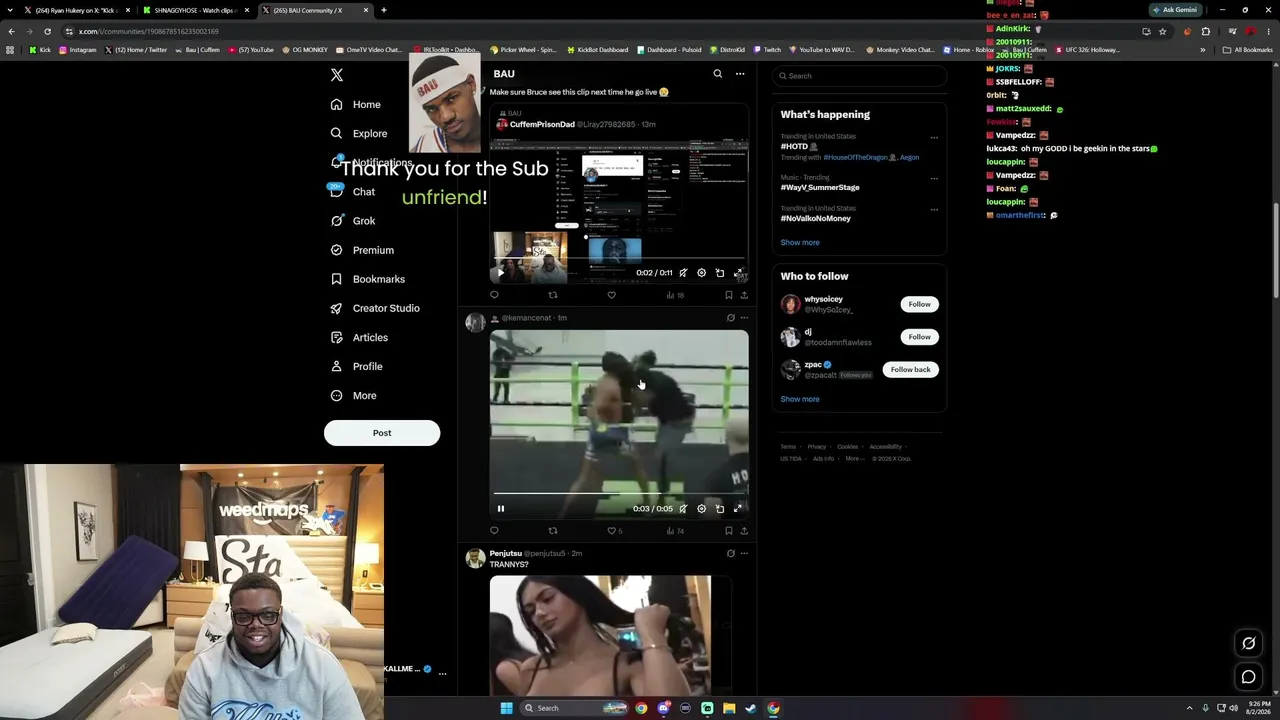Image resolution: width=1280 pixels, height=720 pixels.
Task: Switch to the Ryan Hukery on X tab
Action: point(77,10)
